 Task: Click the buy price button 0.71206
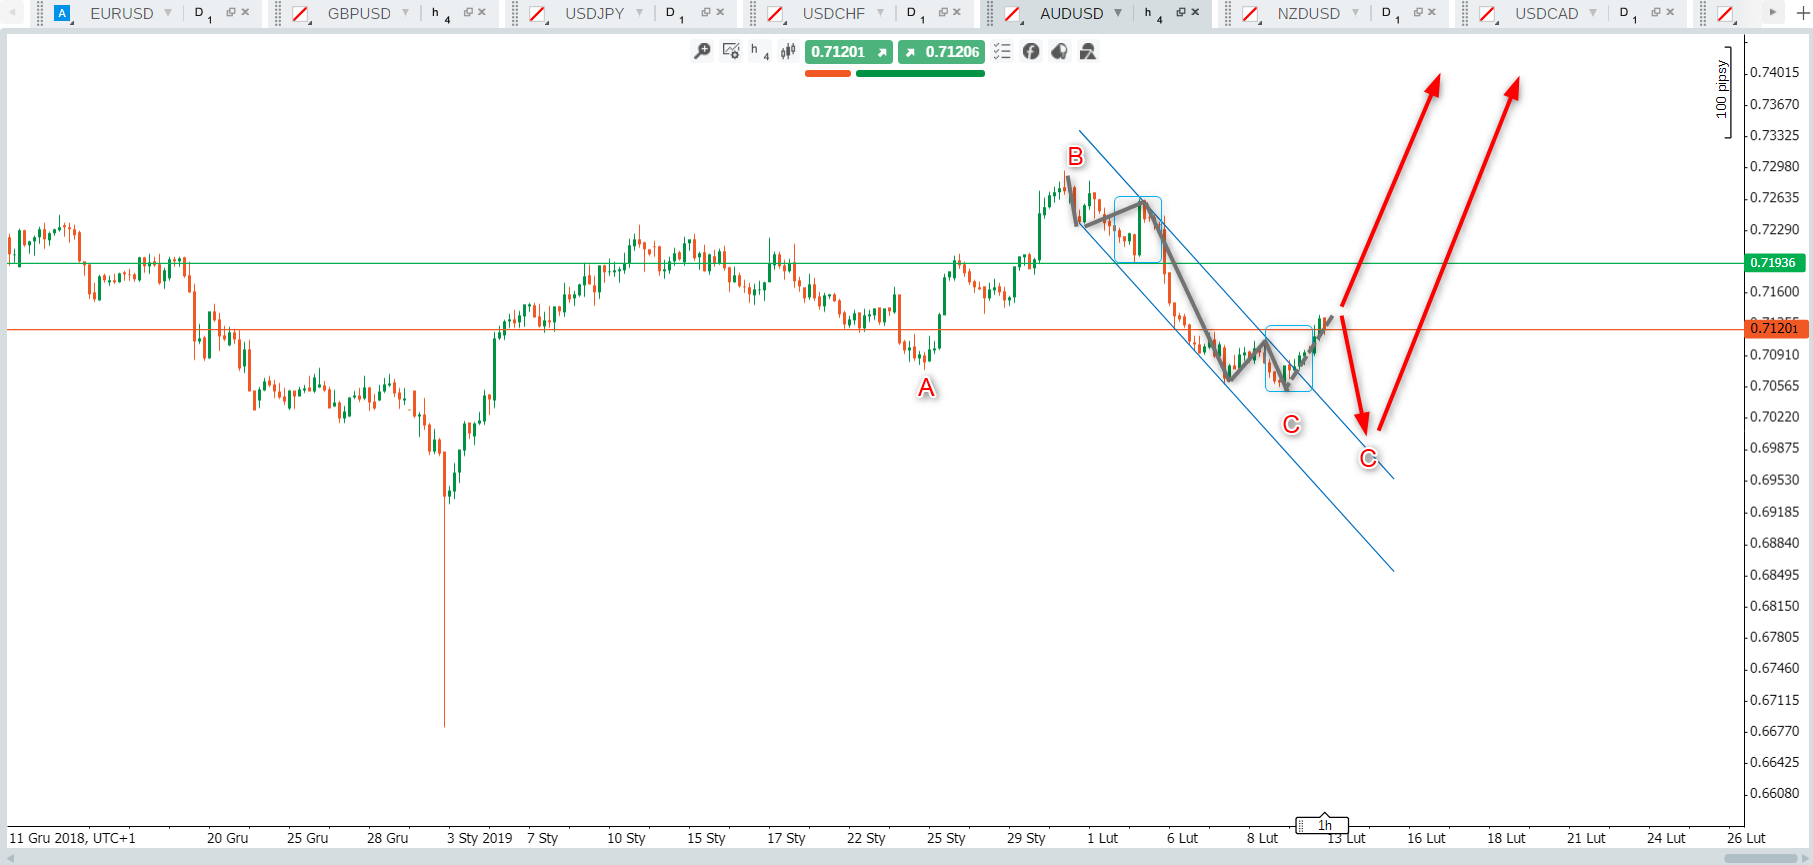click(x=941, y=52)
